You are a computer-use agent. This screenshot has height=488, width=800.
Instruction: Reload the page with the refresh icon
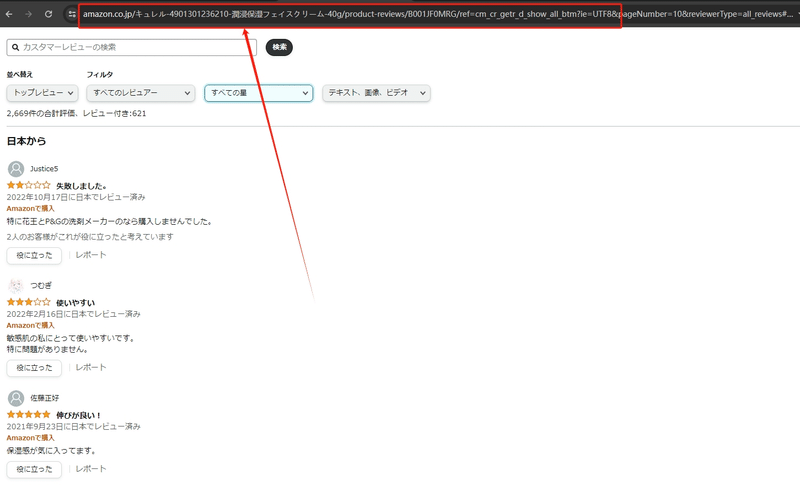(48, 14)
